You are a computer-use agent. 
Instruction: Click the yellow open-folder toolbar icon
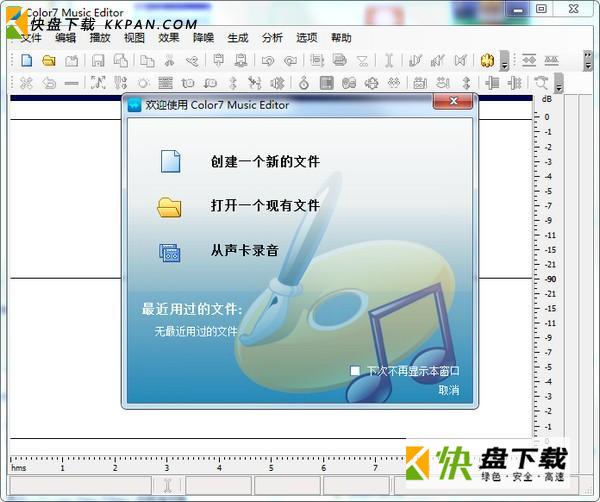[49, 60]
